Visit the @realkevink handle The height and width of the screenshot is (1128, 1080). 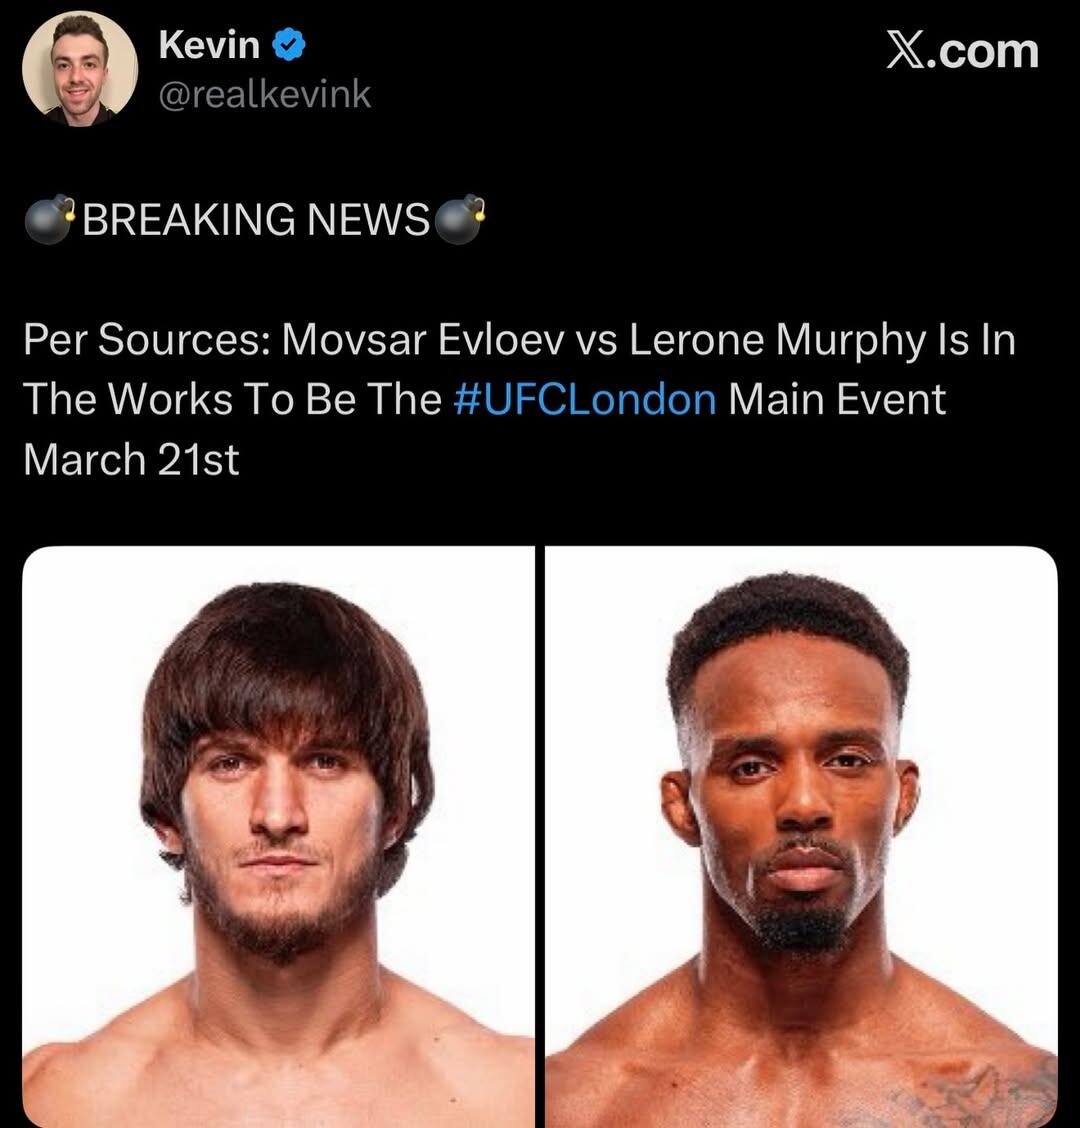pyautogui.click(x=264, y=94)
